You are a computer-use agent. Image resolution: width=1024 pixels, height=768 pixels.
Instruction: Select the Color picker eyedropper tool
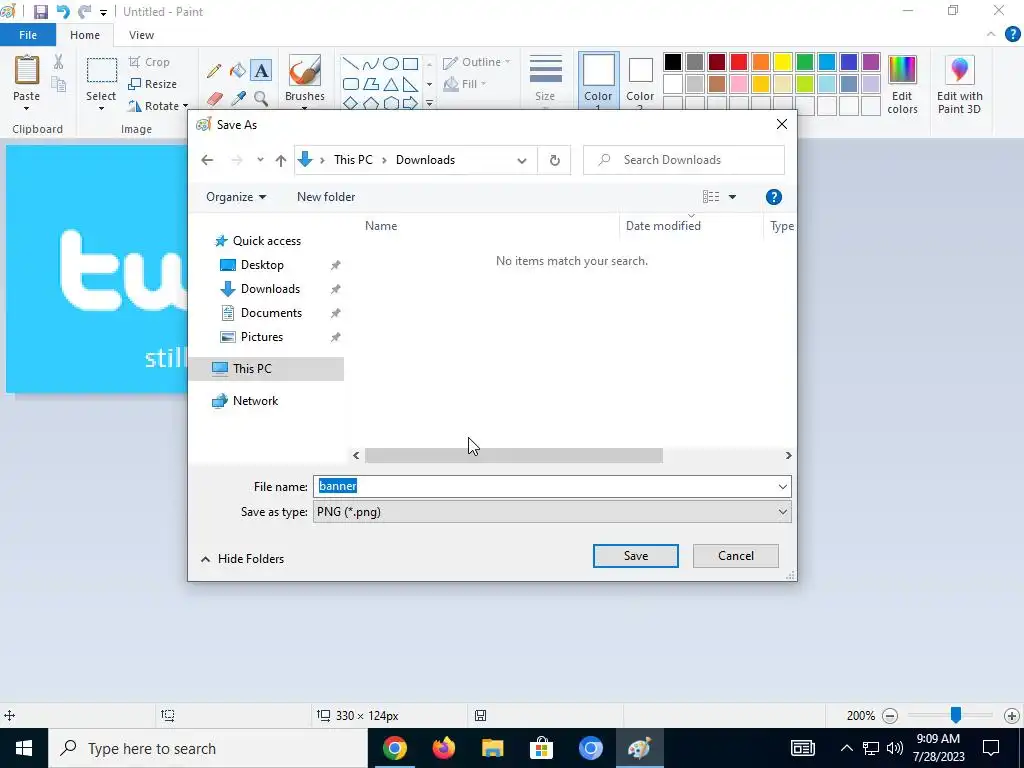(238, 99)
